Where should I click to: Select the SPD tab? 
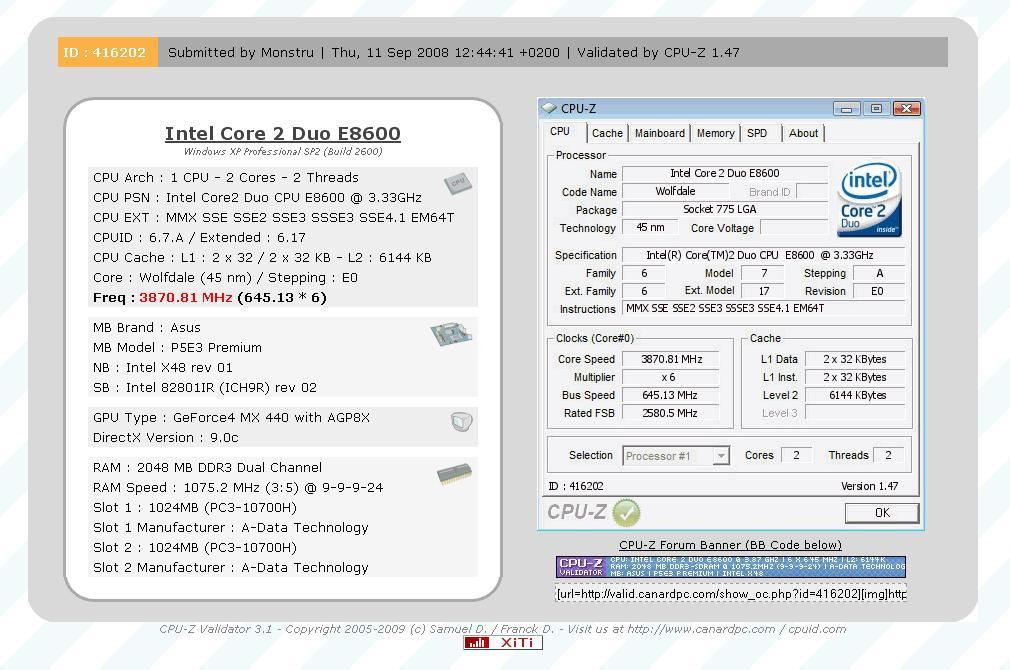coord(757,133)
